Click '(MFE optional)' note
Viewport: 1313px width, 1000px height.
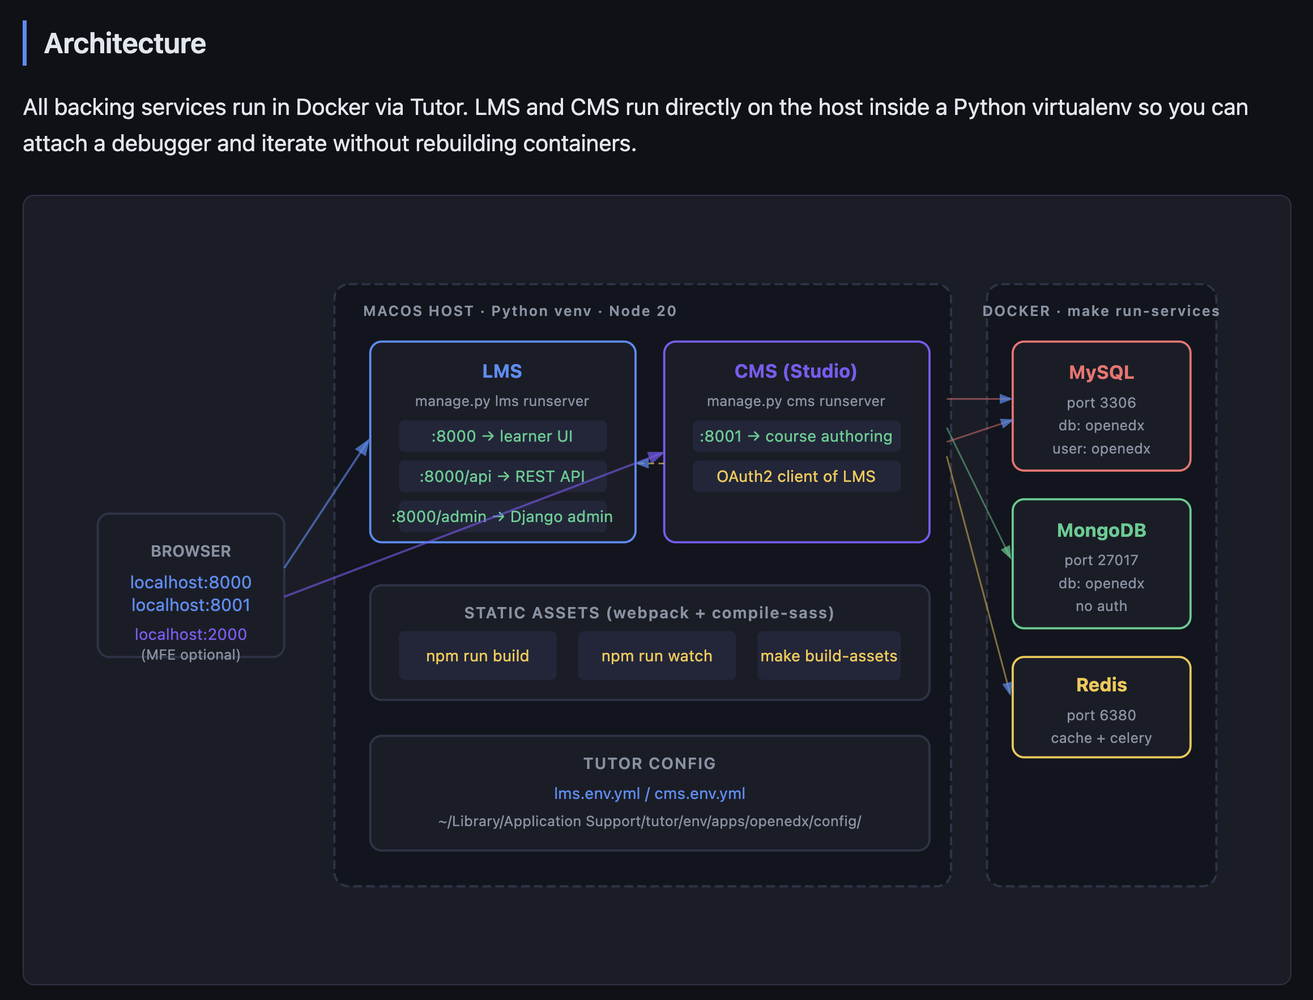(x=191, y=655)
